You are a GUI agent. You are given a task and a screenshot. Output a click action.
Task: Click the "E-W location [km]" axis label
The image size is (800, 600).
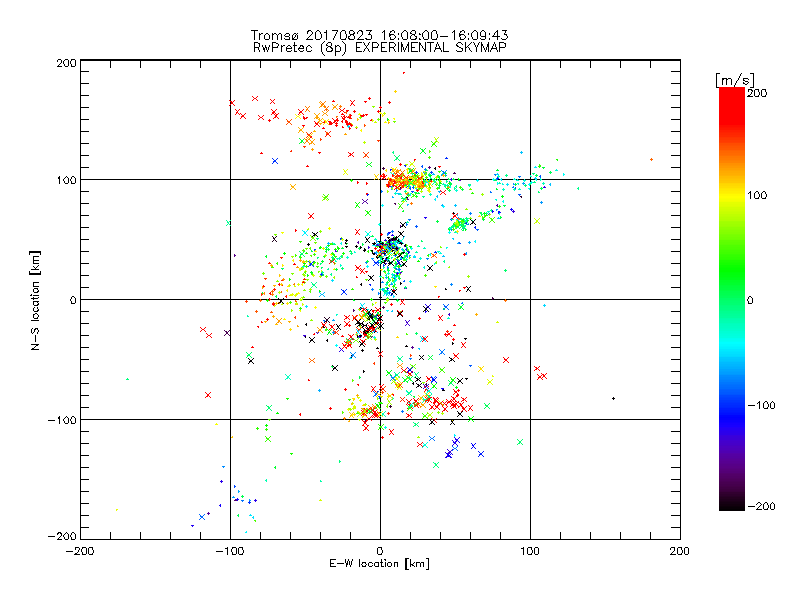pyautogui.click(x=379, y=564)
